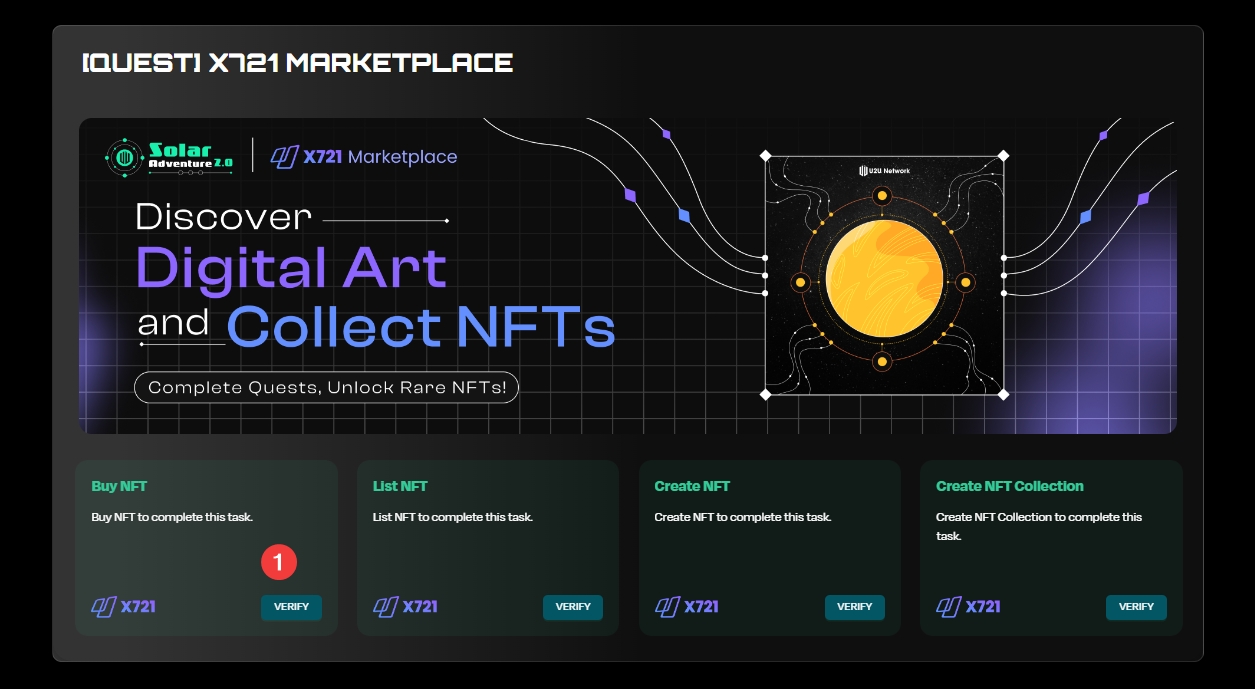
Task: Click the red number 1 badge
Action: click(278, 563)
